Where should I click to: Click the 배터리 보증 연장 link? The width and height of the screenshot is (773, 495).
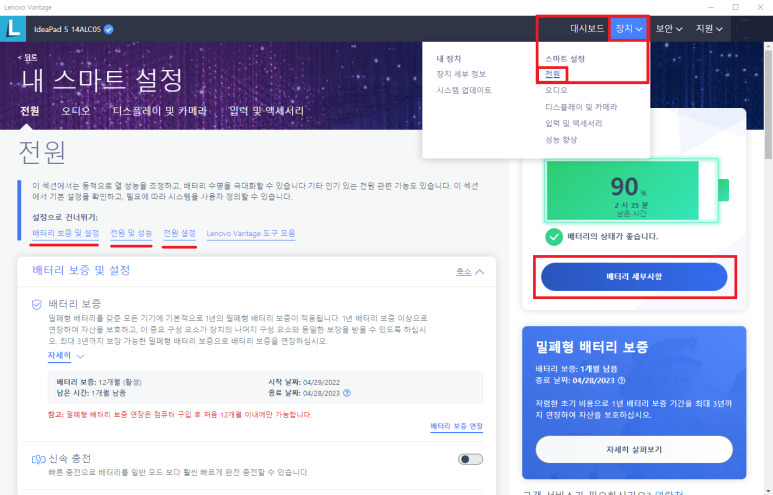coord(457,426)
